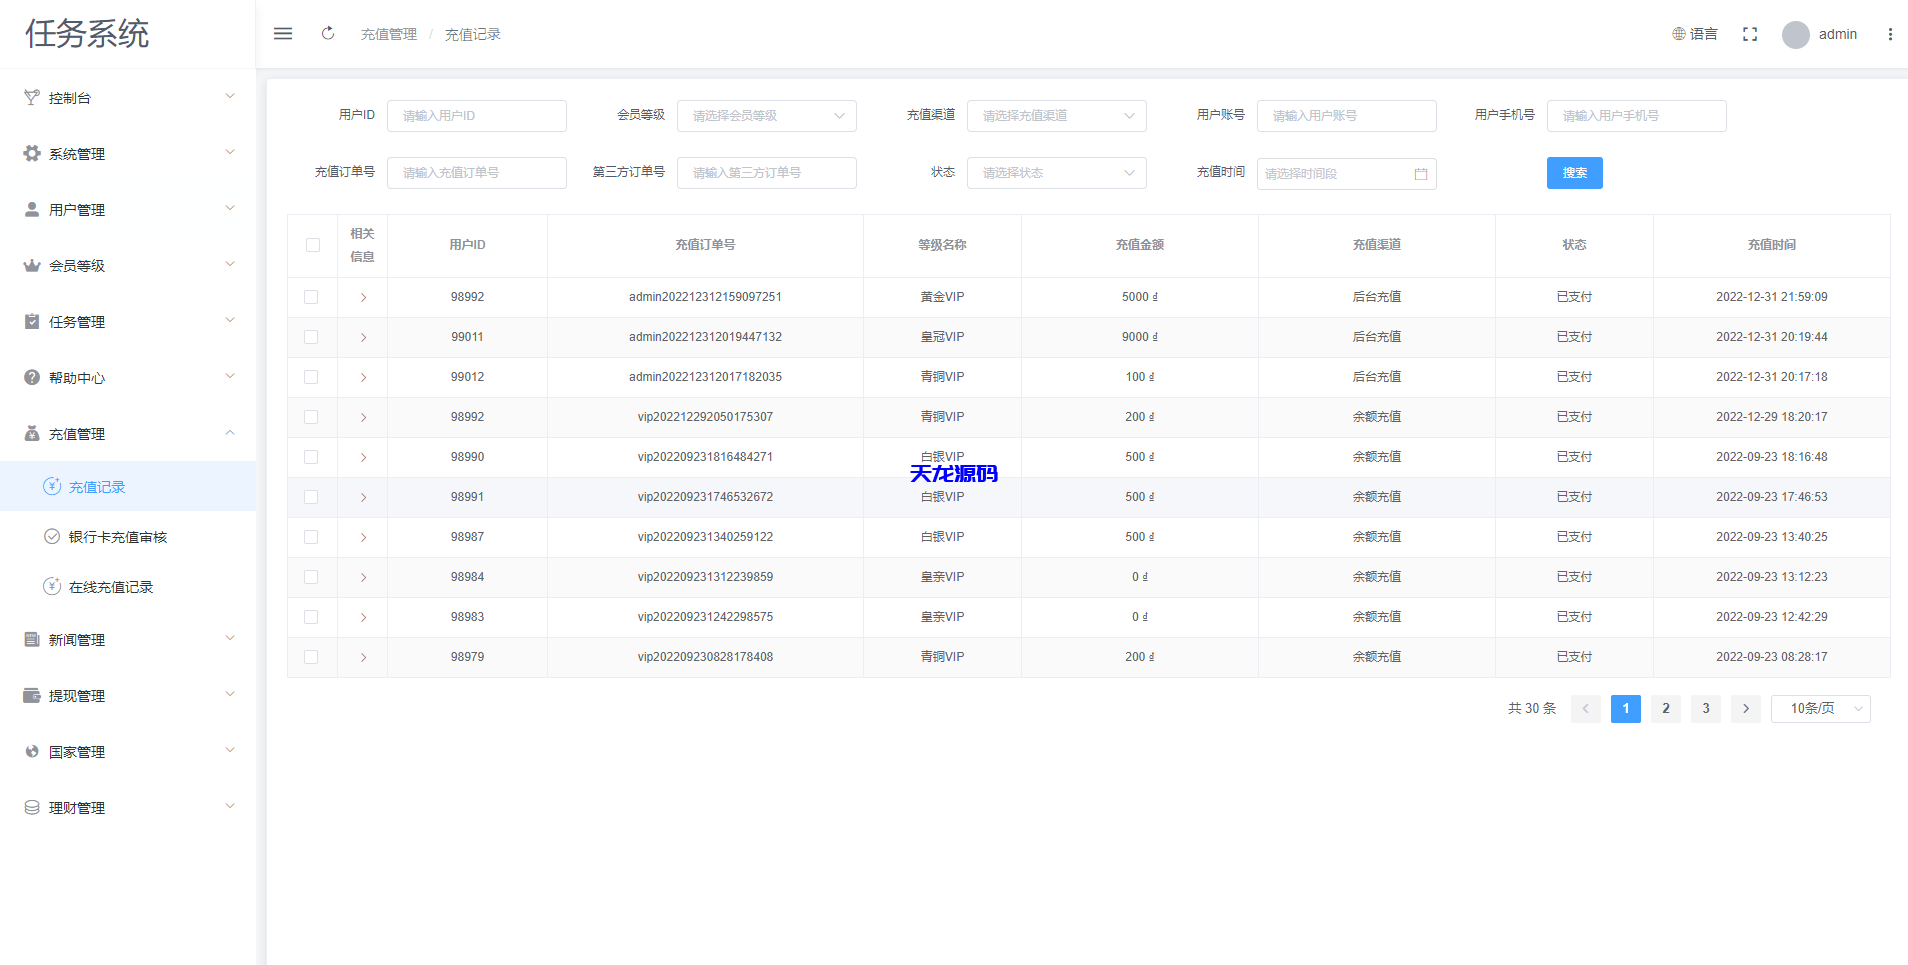Focus the 用户账号 input field
This screenshot has height=965, width=1908.
click(1347, 116)
